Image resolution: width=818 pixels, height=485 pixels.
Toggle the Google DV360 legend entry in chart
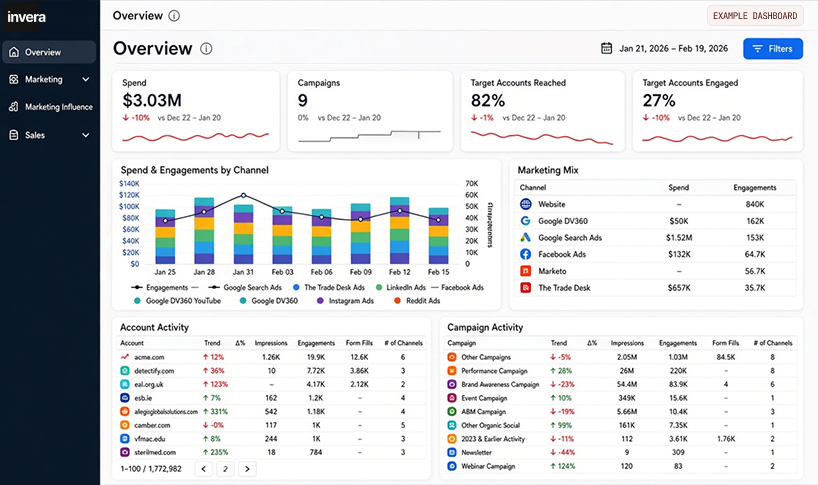coord(269,301)
